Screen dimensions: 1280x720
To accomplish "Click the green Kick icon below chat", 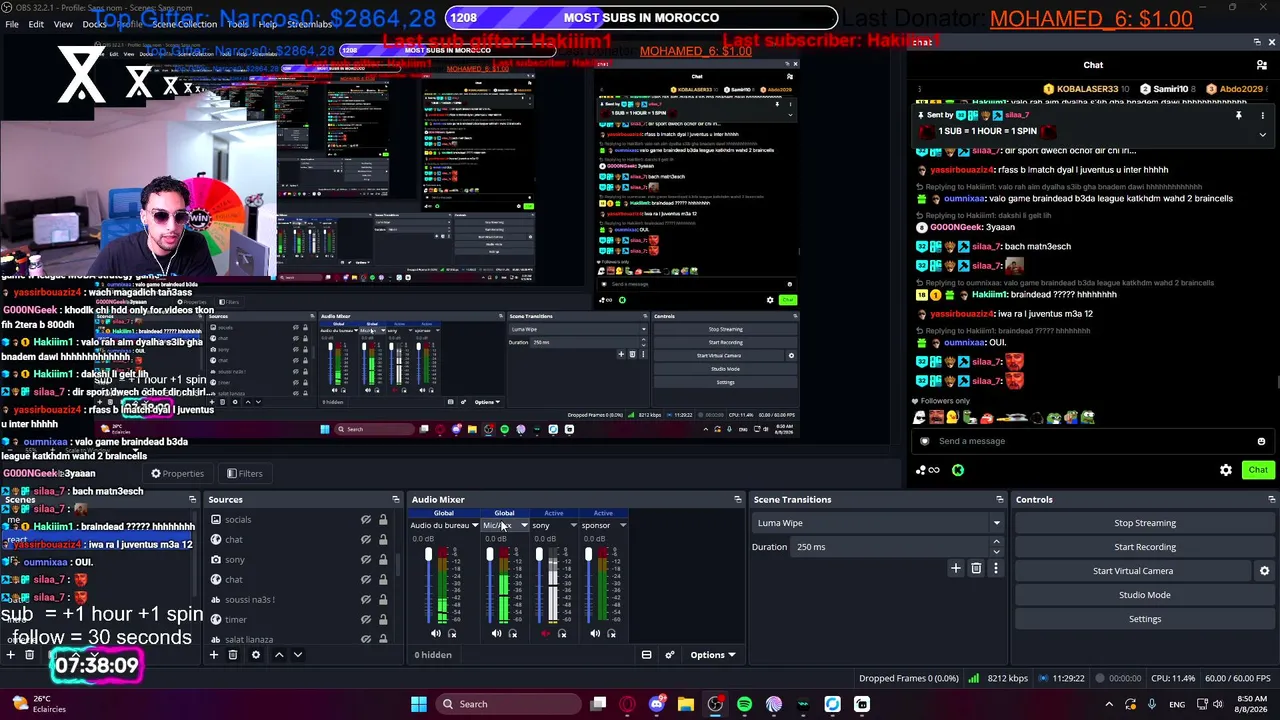I will click(958, 470).
